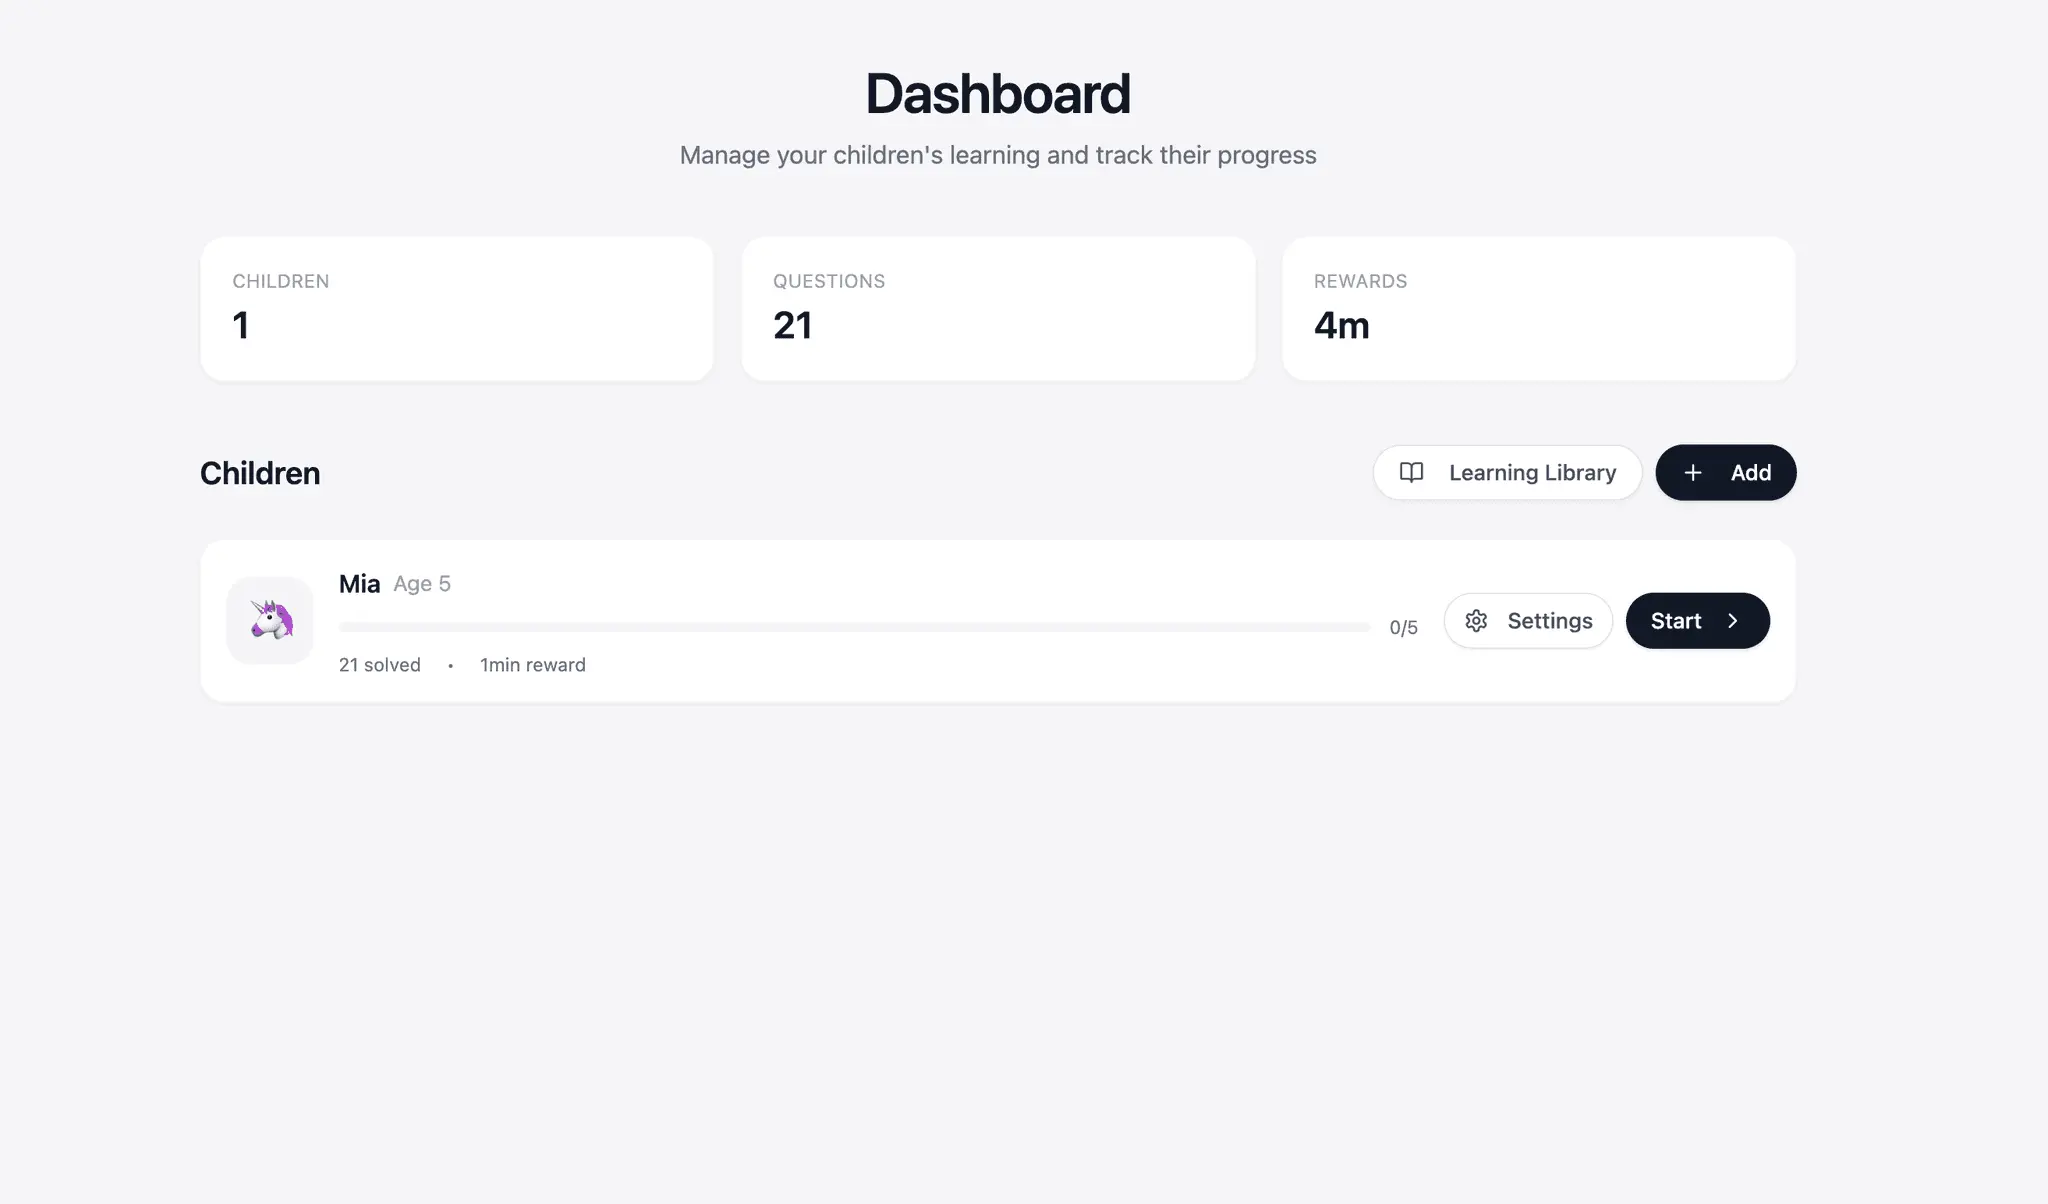Click the child name Mia

pyautogui.click(x=359, y=584)
